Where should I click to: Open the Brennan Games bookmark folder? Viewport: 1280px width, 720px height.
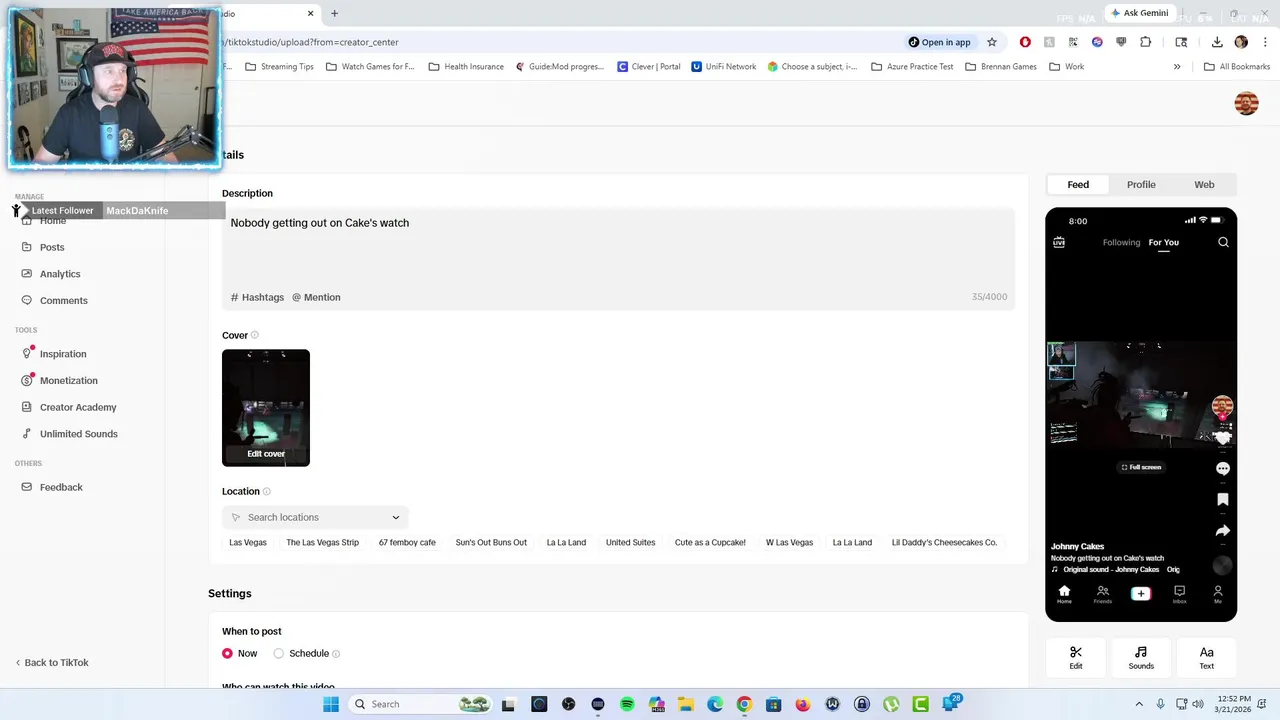[x=1000, y=67]
